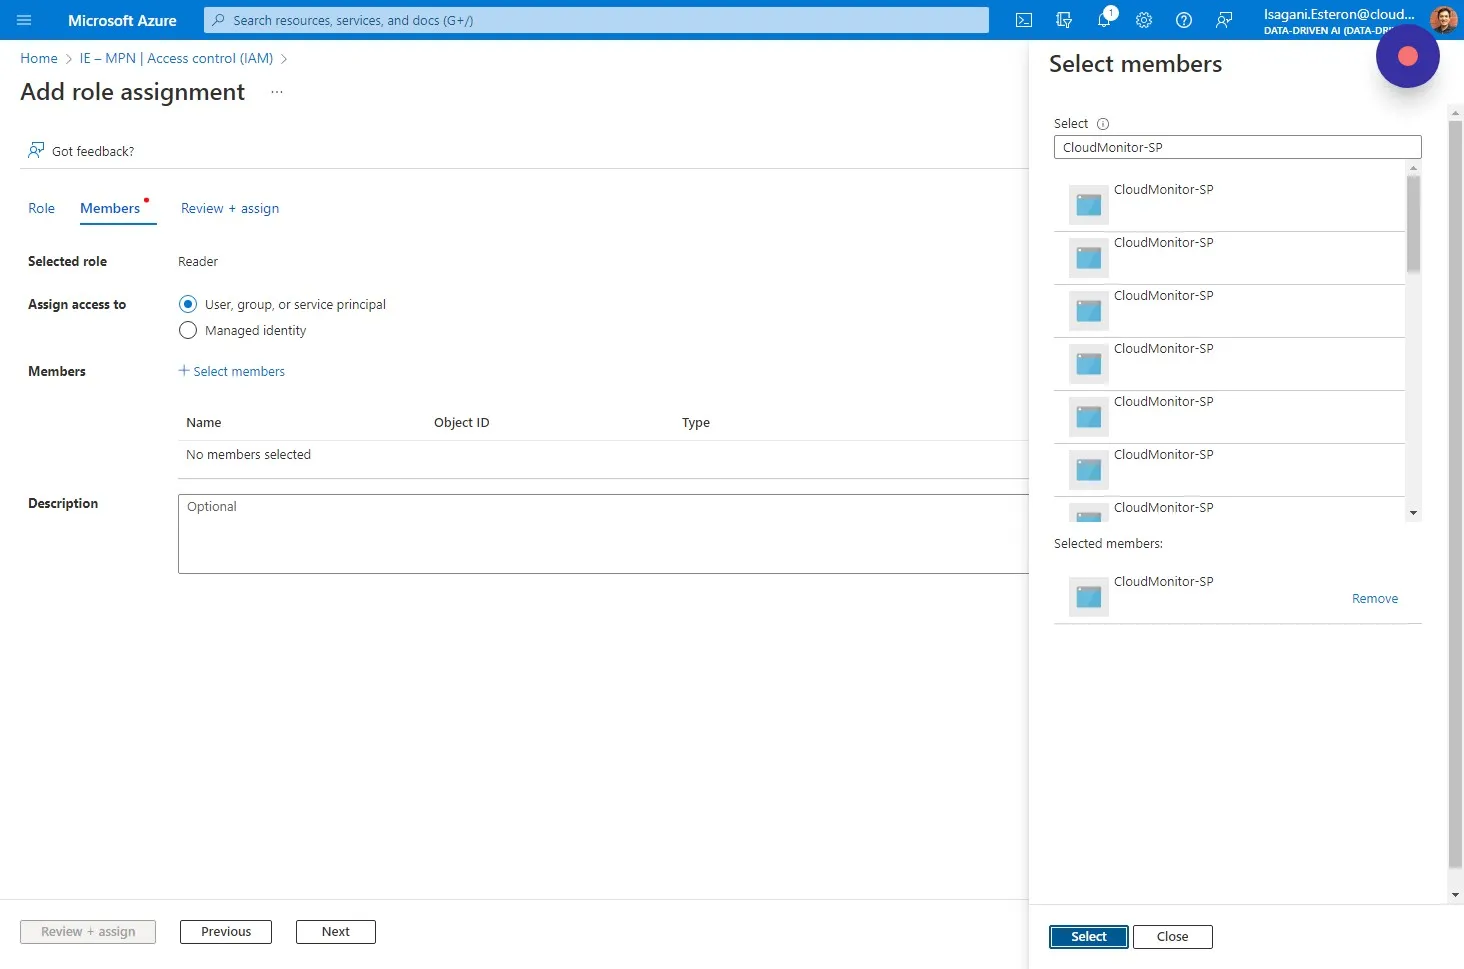The height and width of the screenshot is (969, 1464).
Task: Open Directories and subscriptions filter icon
Action: (1064, 20)
